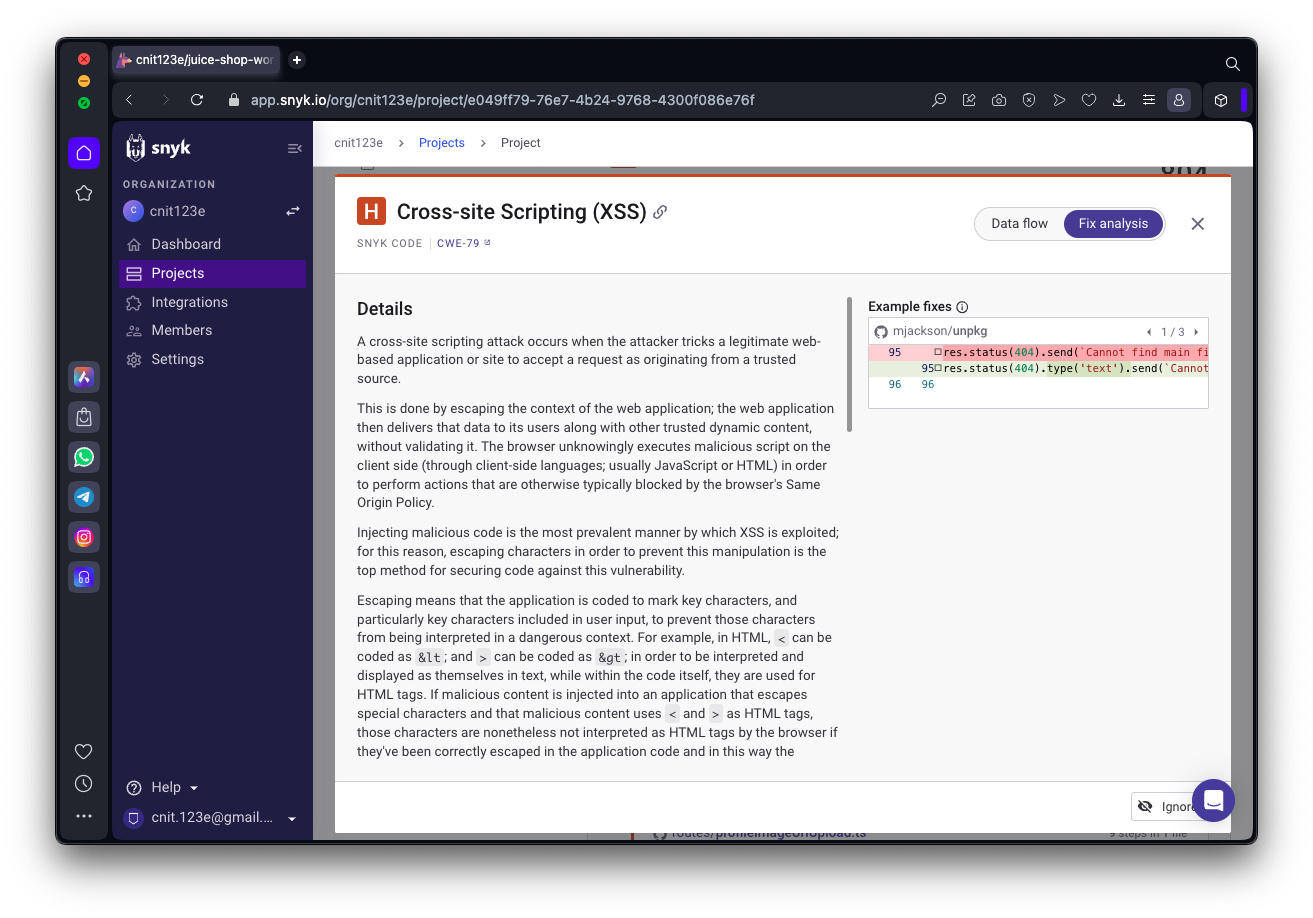The height and width of the screenshot is (918, 1313).
Task: Show the previous example fix
Action: [1149, 332]
